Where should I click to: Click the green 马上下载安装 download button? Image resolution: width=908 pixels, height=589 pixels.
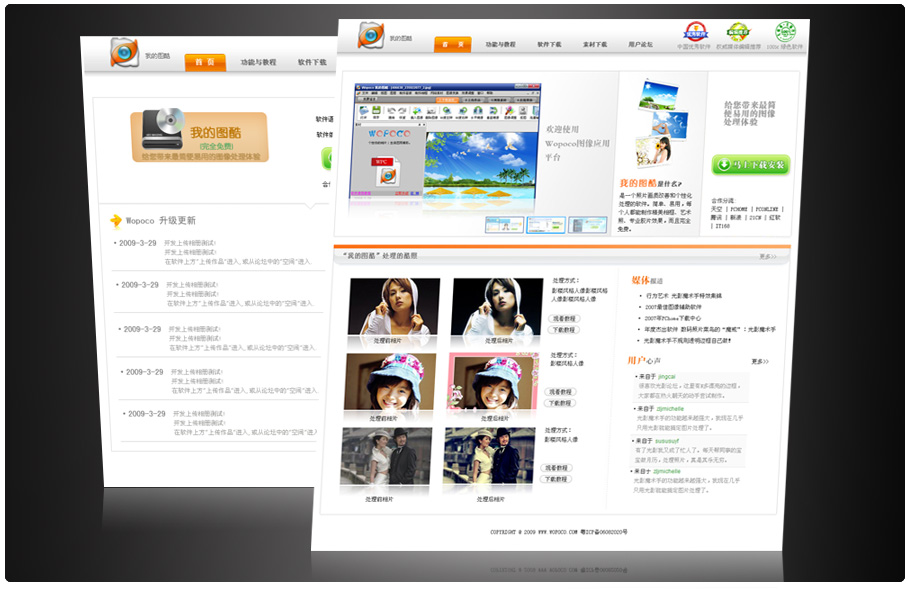[750, 165]
